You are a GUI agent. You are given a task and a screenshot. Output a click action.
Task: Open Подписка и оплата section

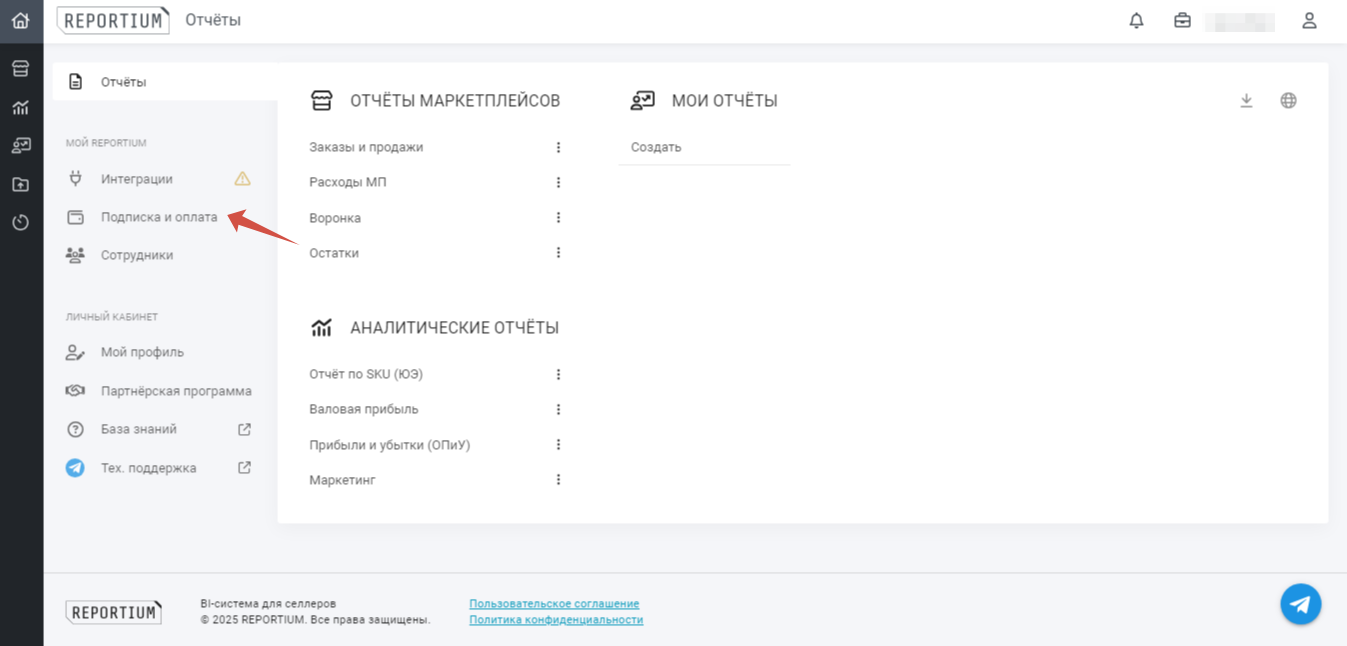click(x=158, y=217)
